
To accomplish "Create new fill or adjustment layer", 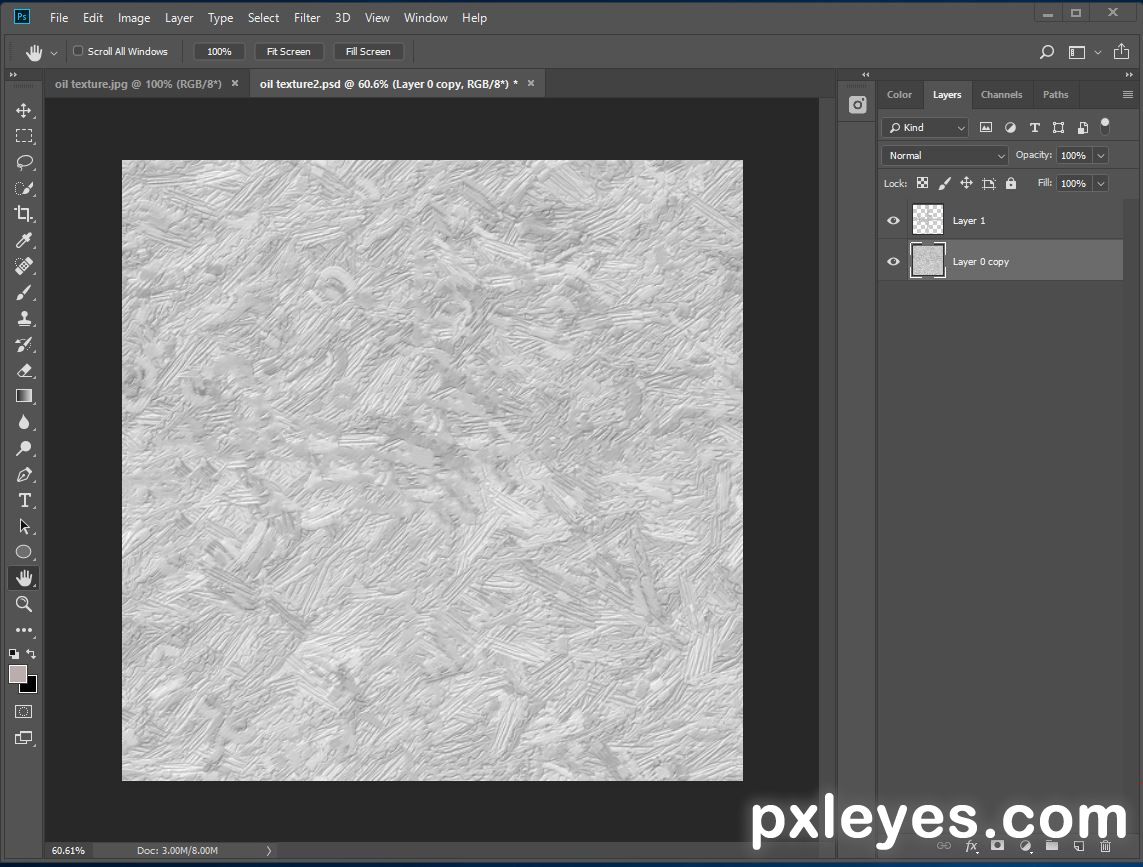I will 1025,846.
